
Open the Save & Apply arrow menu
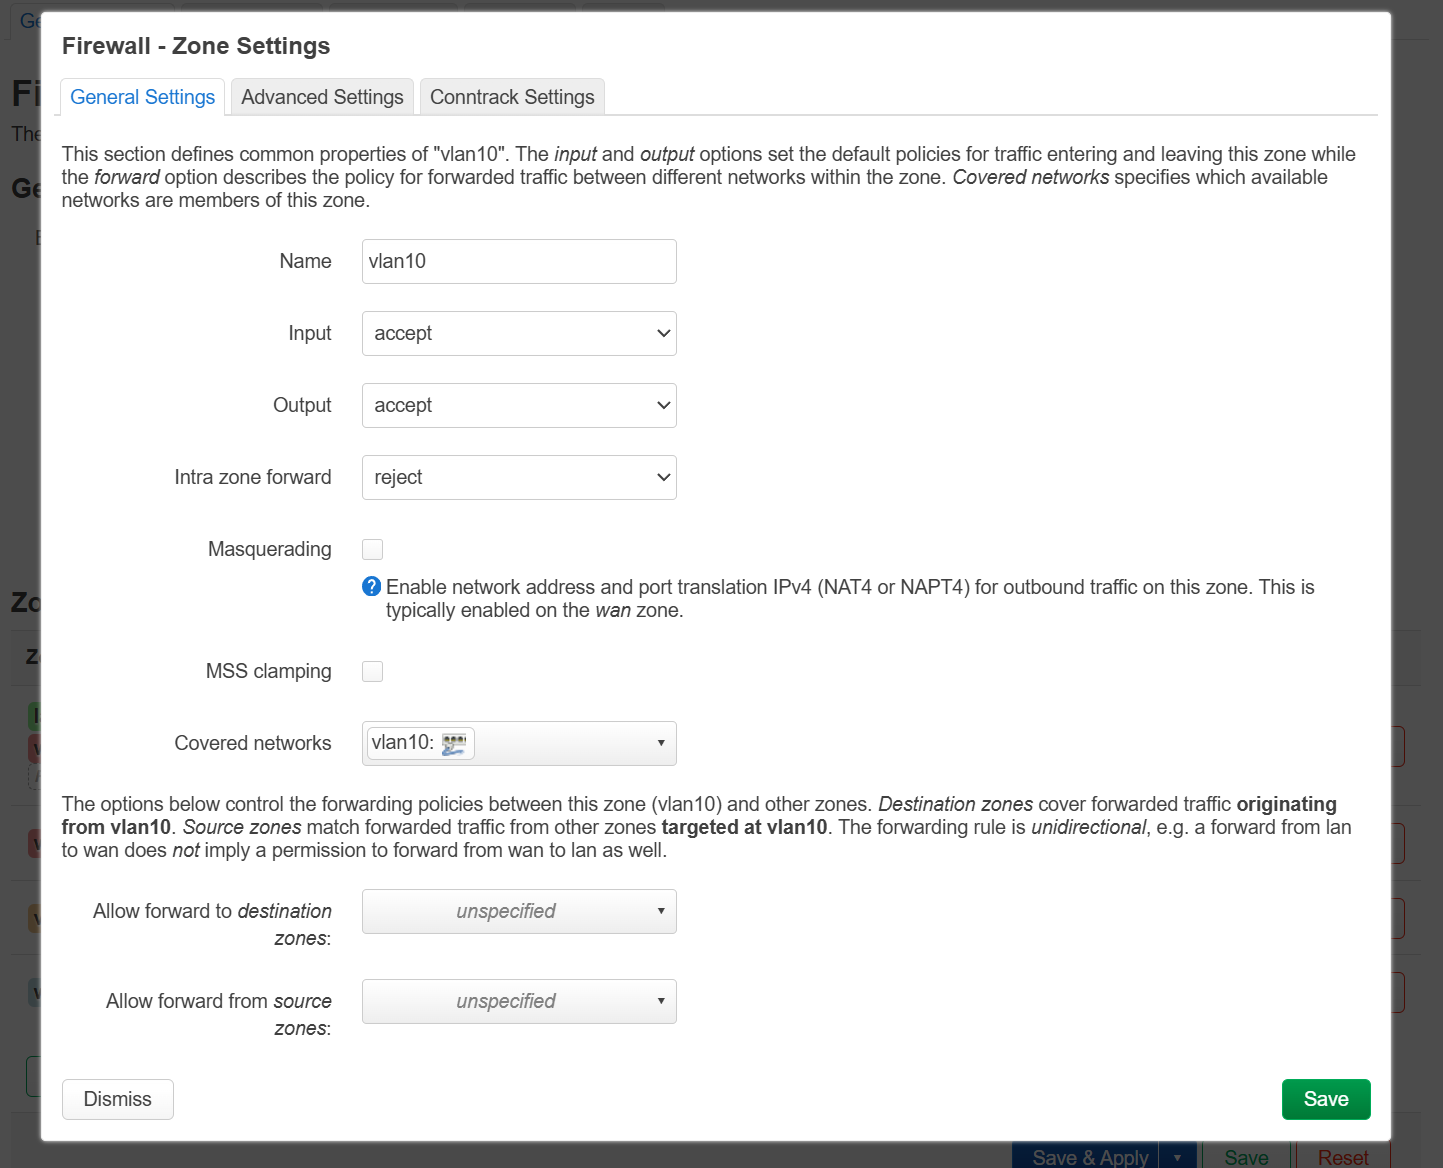[x=1177, y=1157]
